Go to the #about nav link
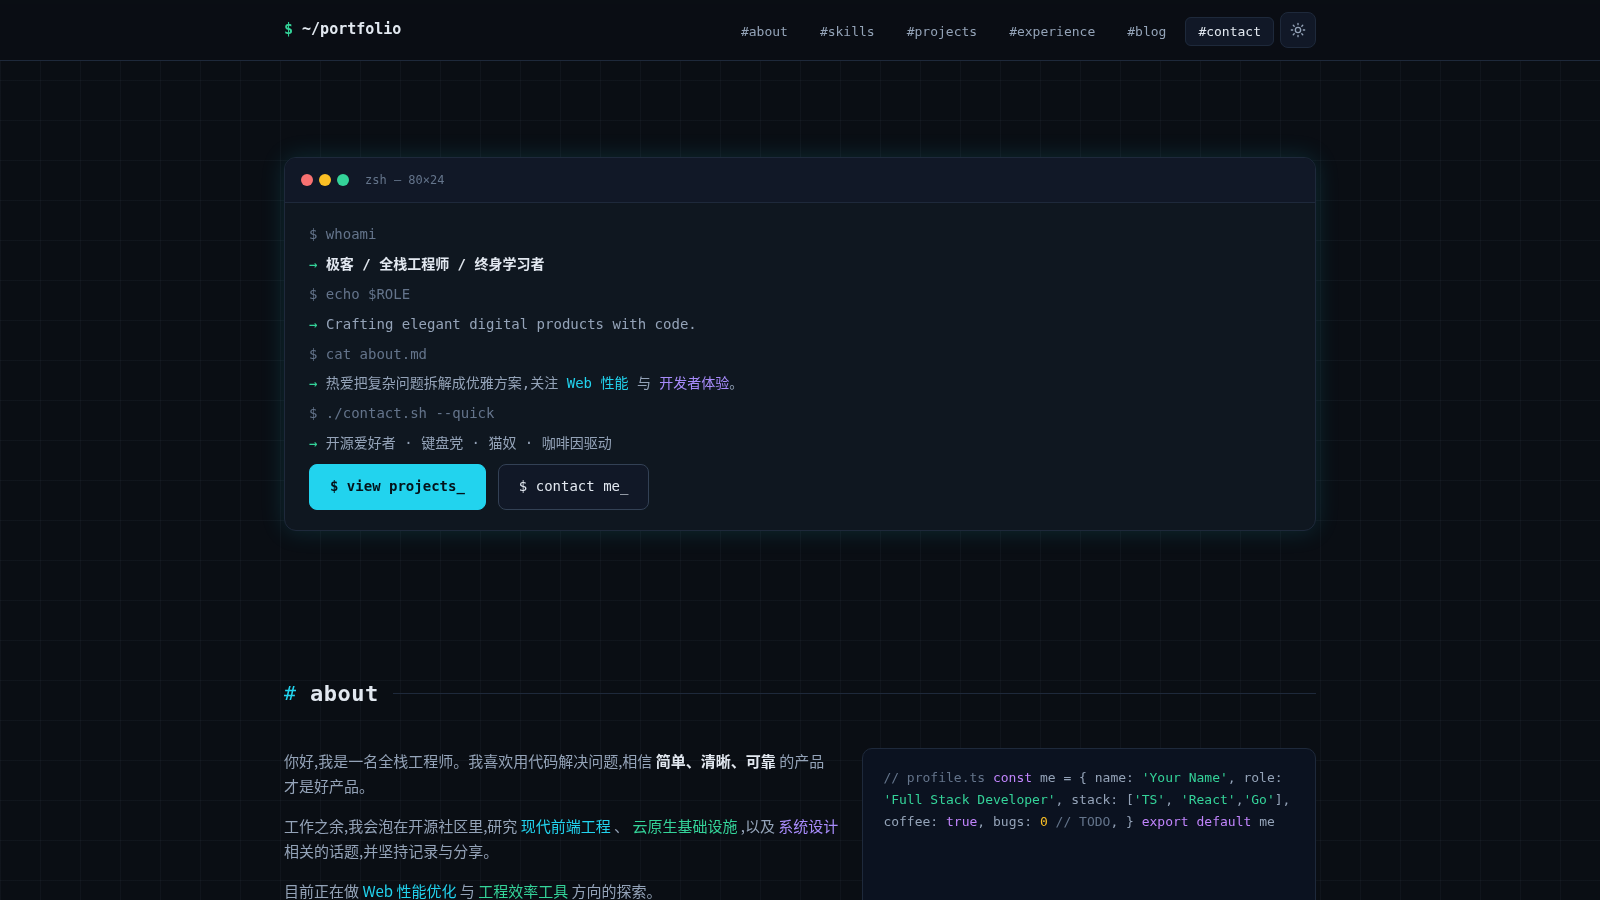The width and height of the screenshot is (1600, 900). point(764,32)
